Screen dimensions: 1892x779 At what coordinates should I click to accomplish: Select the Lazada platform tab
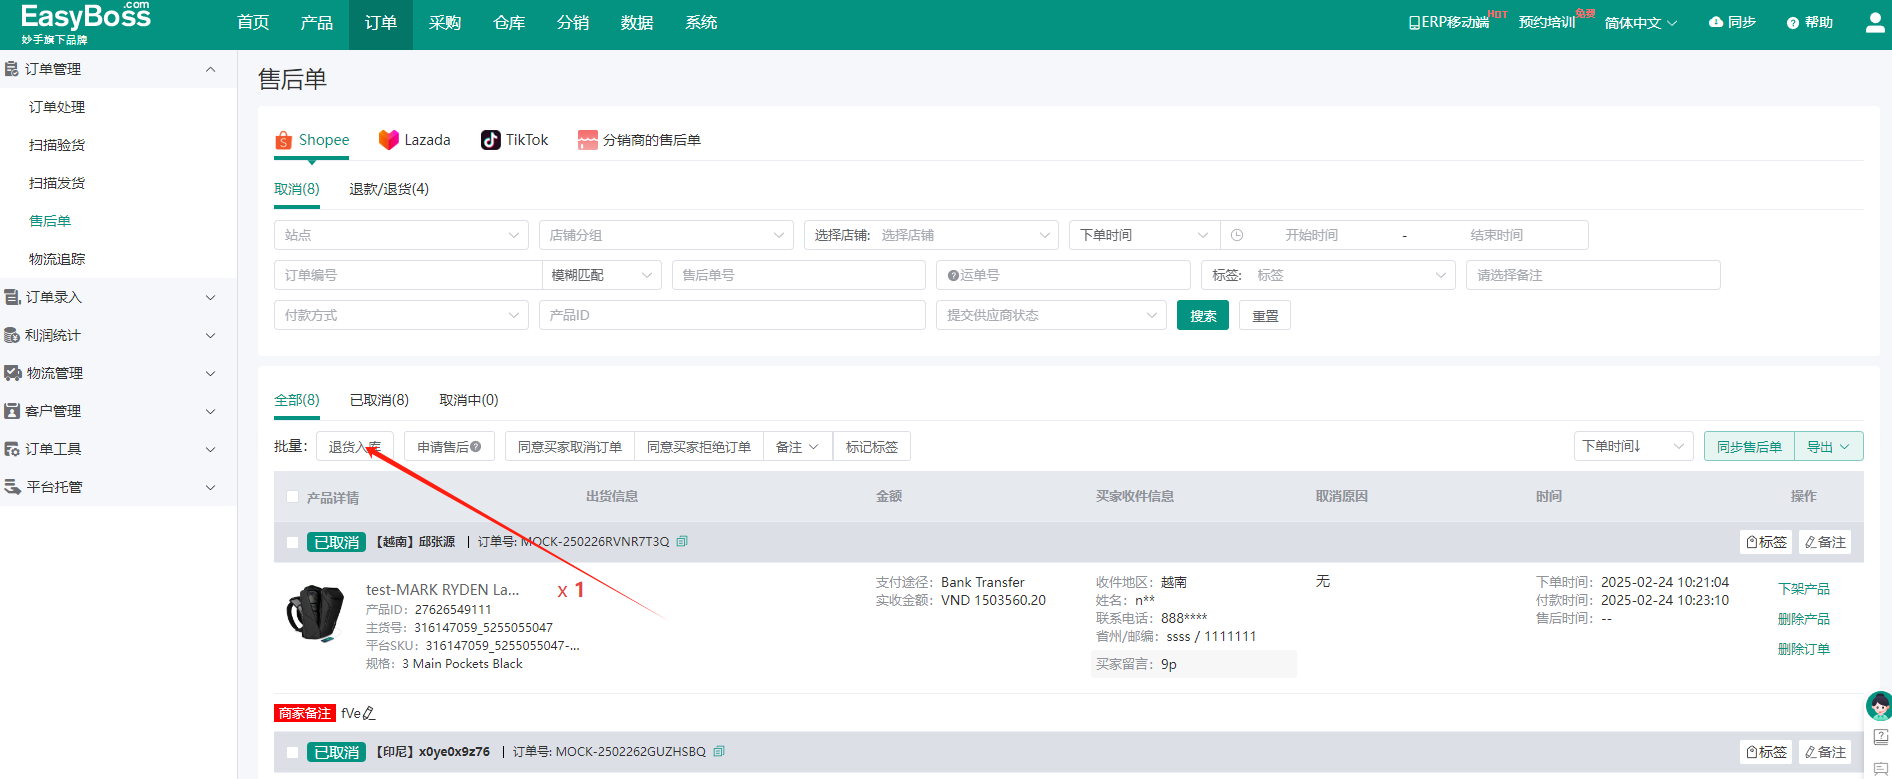click(x=415, y=140)
